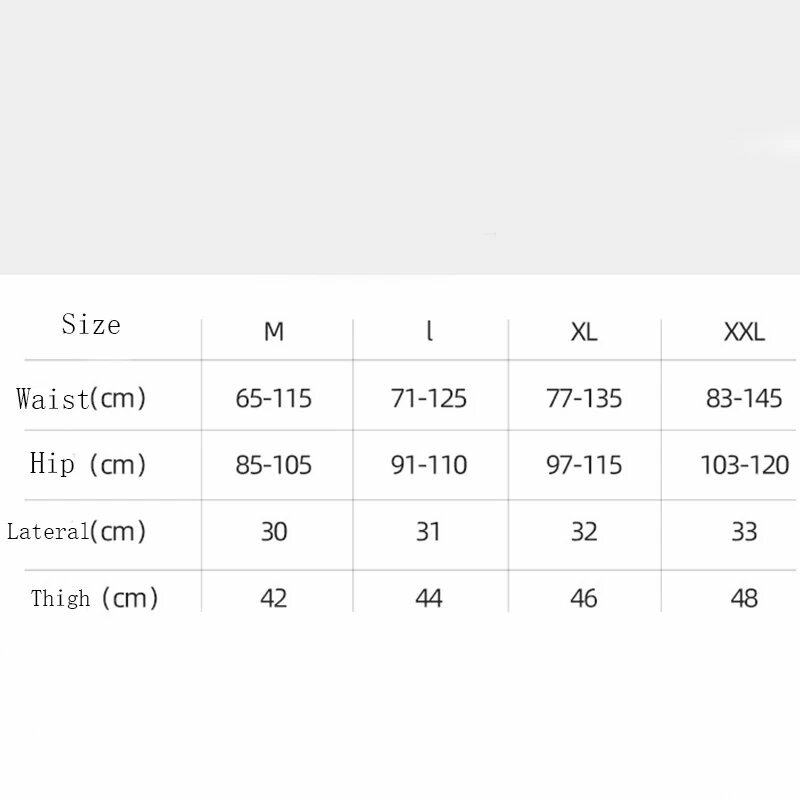Select the 83-145 waist value
The height and width of the screenshot is (800, 800).
coord(744,398)
